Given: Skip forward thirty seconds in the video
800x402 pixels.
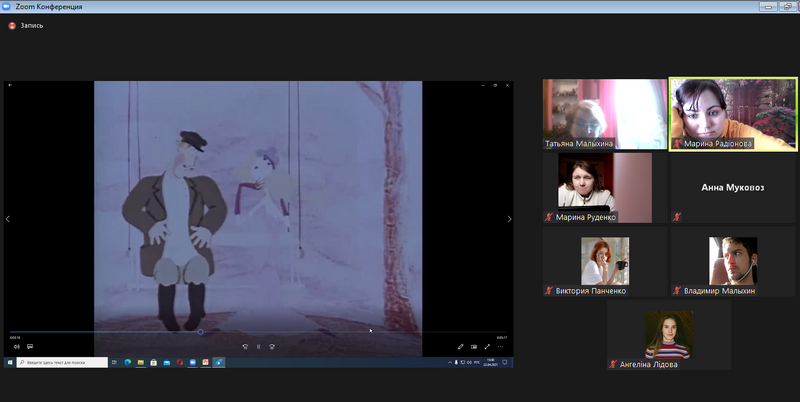Looking at the screenshot, I should [x=272, y=346].
